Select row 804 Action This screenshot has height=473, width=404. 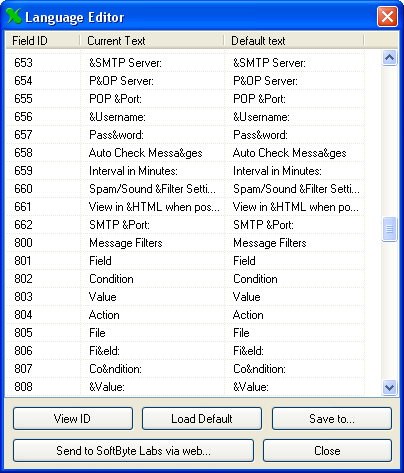click(185, 315)
